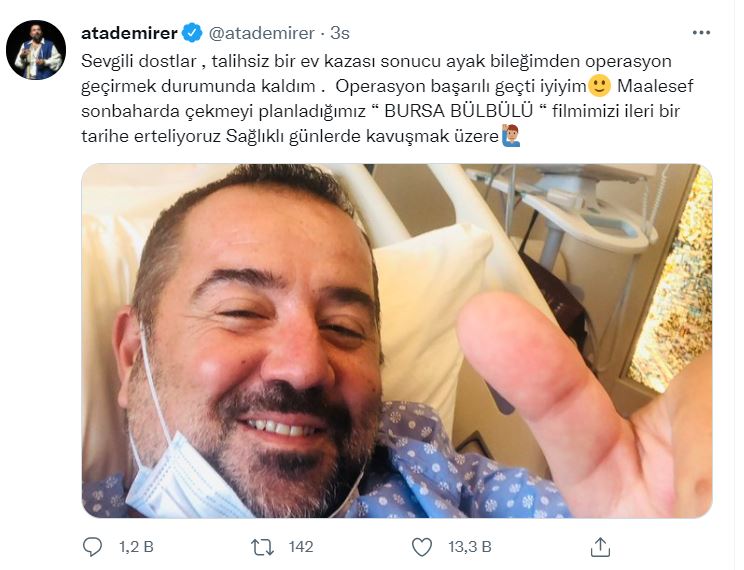The image size is (744, 570).
Task: Click the 3s tweet timestamp
Action: pyautogui.click(x=340, y=33)
